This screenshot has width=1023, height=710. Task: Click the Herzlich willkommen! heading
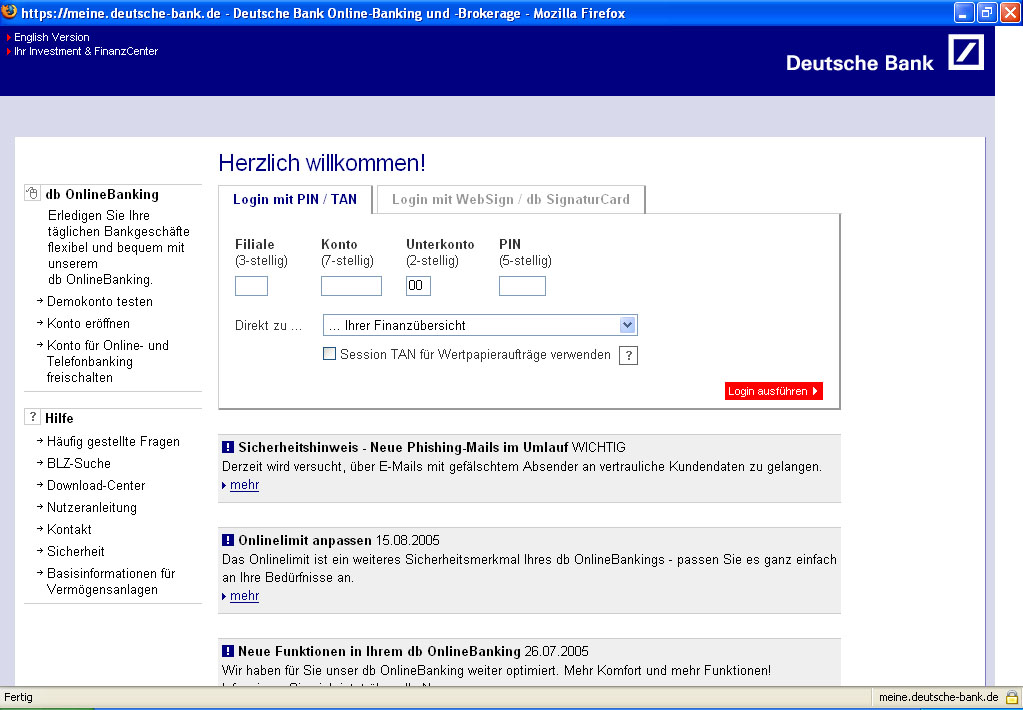322,163
